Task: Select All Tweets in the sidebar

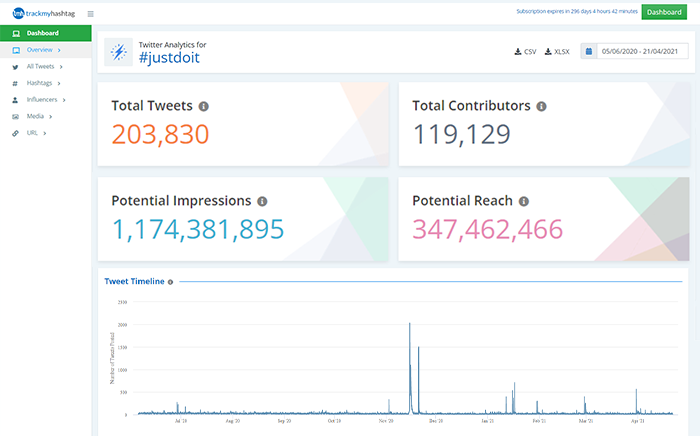Action: pos(40,66)
